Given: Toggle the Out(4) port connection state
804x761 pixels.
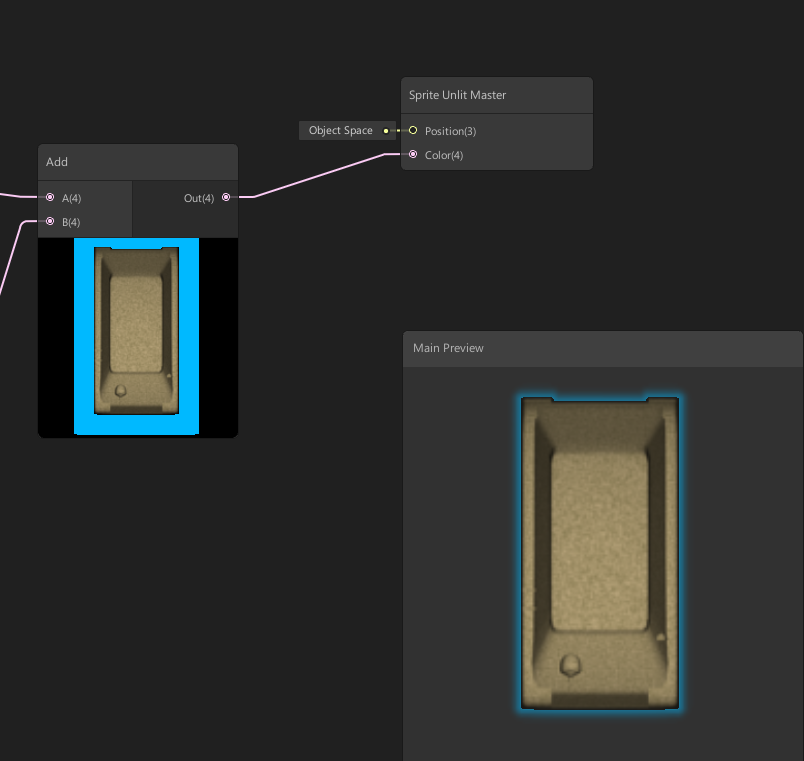Looking at the screenshot, I should click(226, 197).
